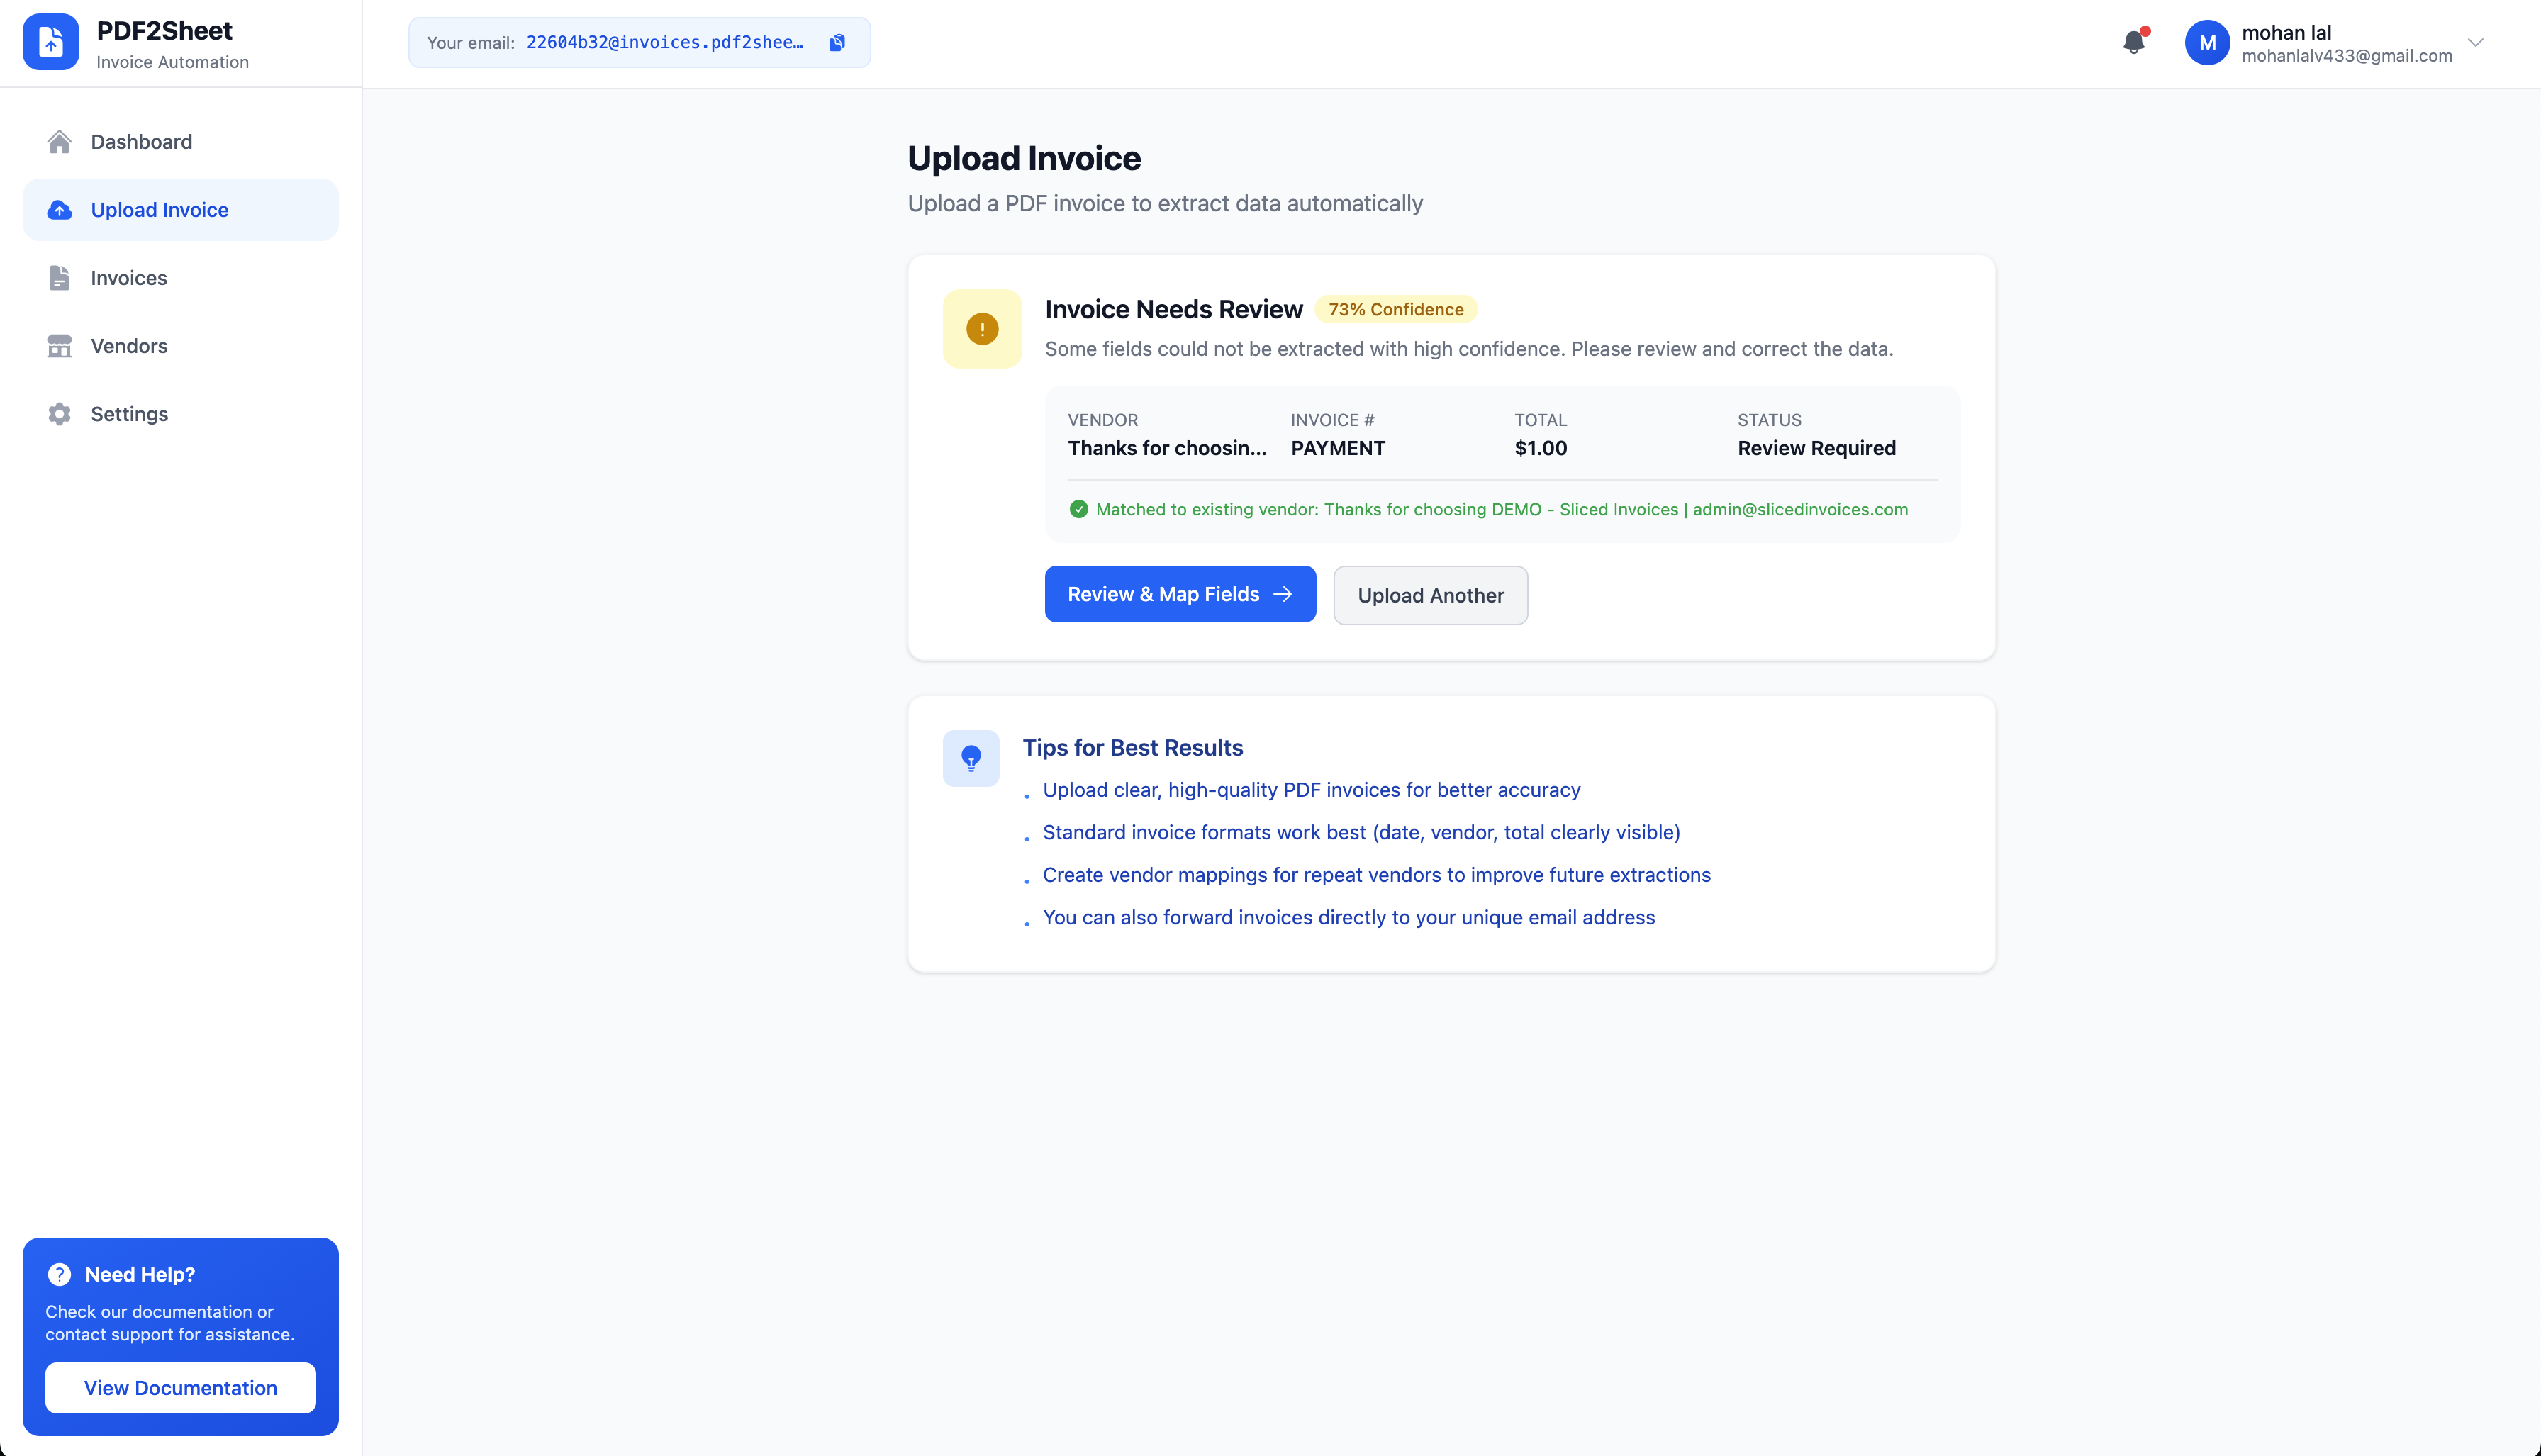Click Upload Another button
Screen dimensions: 2541x1456
pos(1429,595)
